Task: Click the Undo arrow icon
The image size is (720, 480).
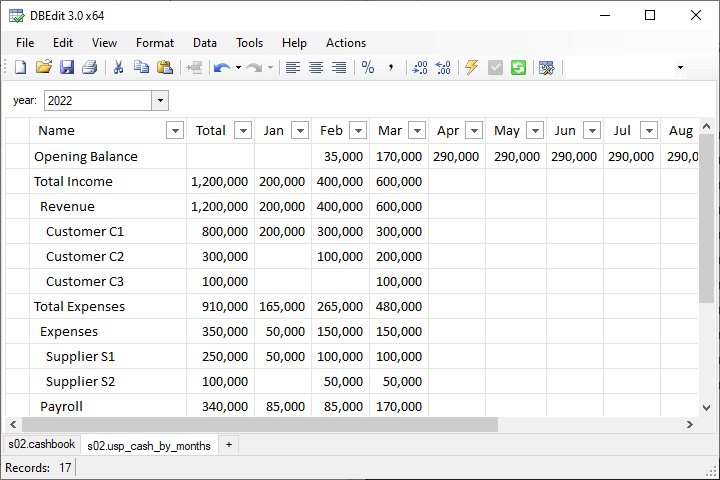Action: click(x=222, y=68)
